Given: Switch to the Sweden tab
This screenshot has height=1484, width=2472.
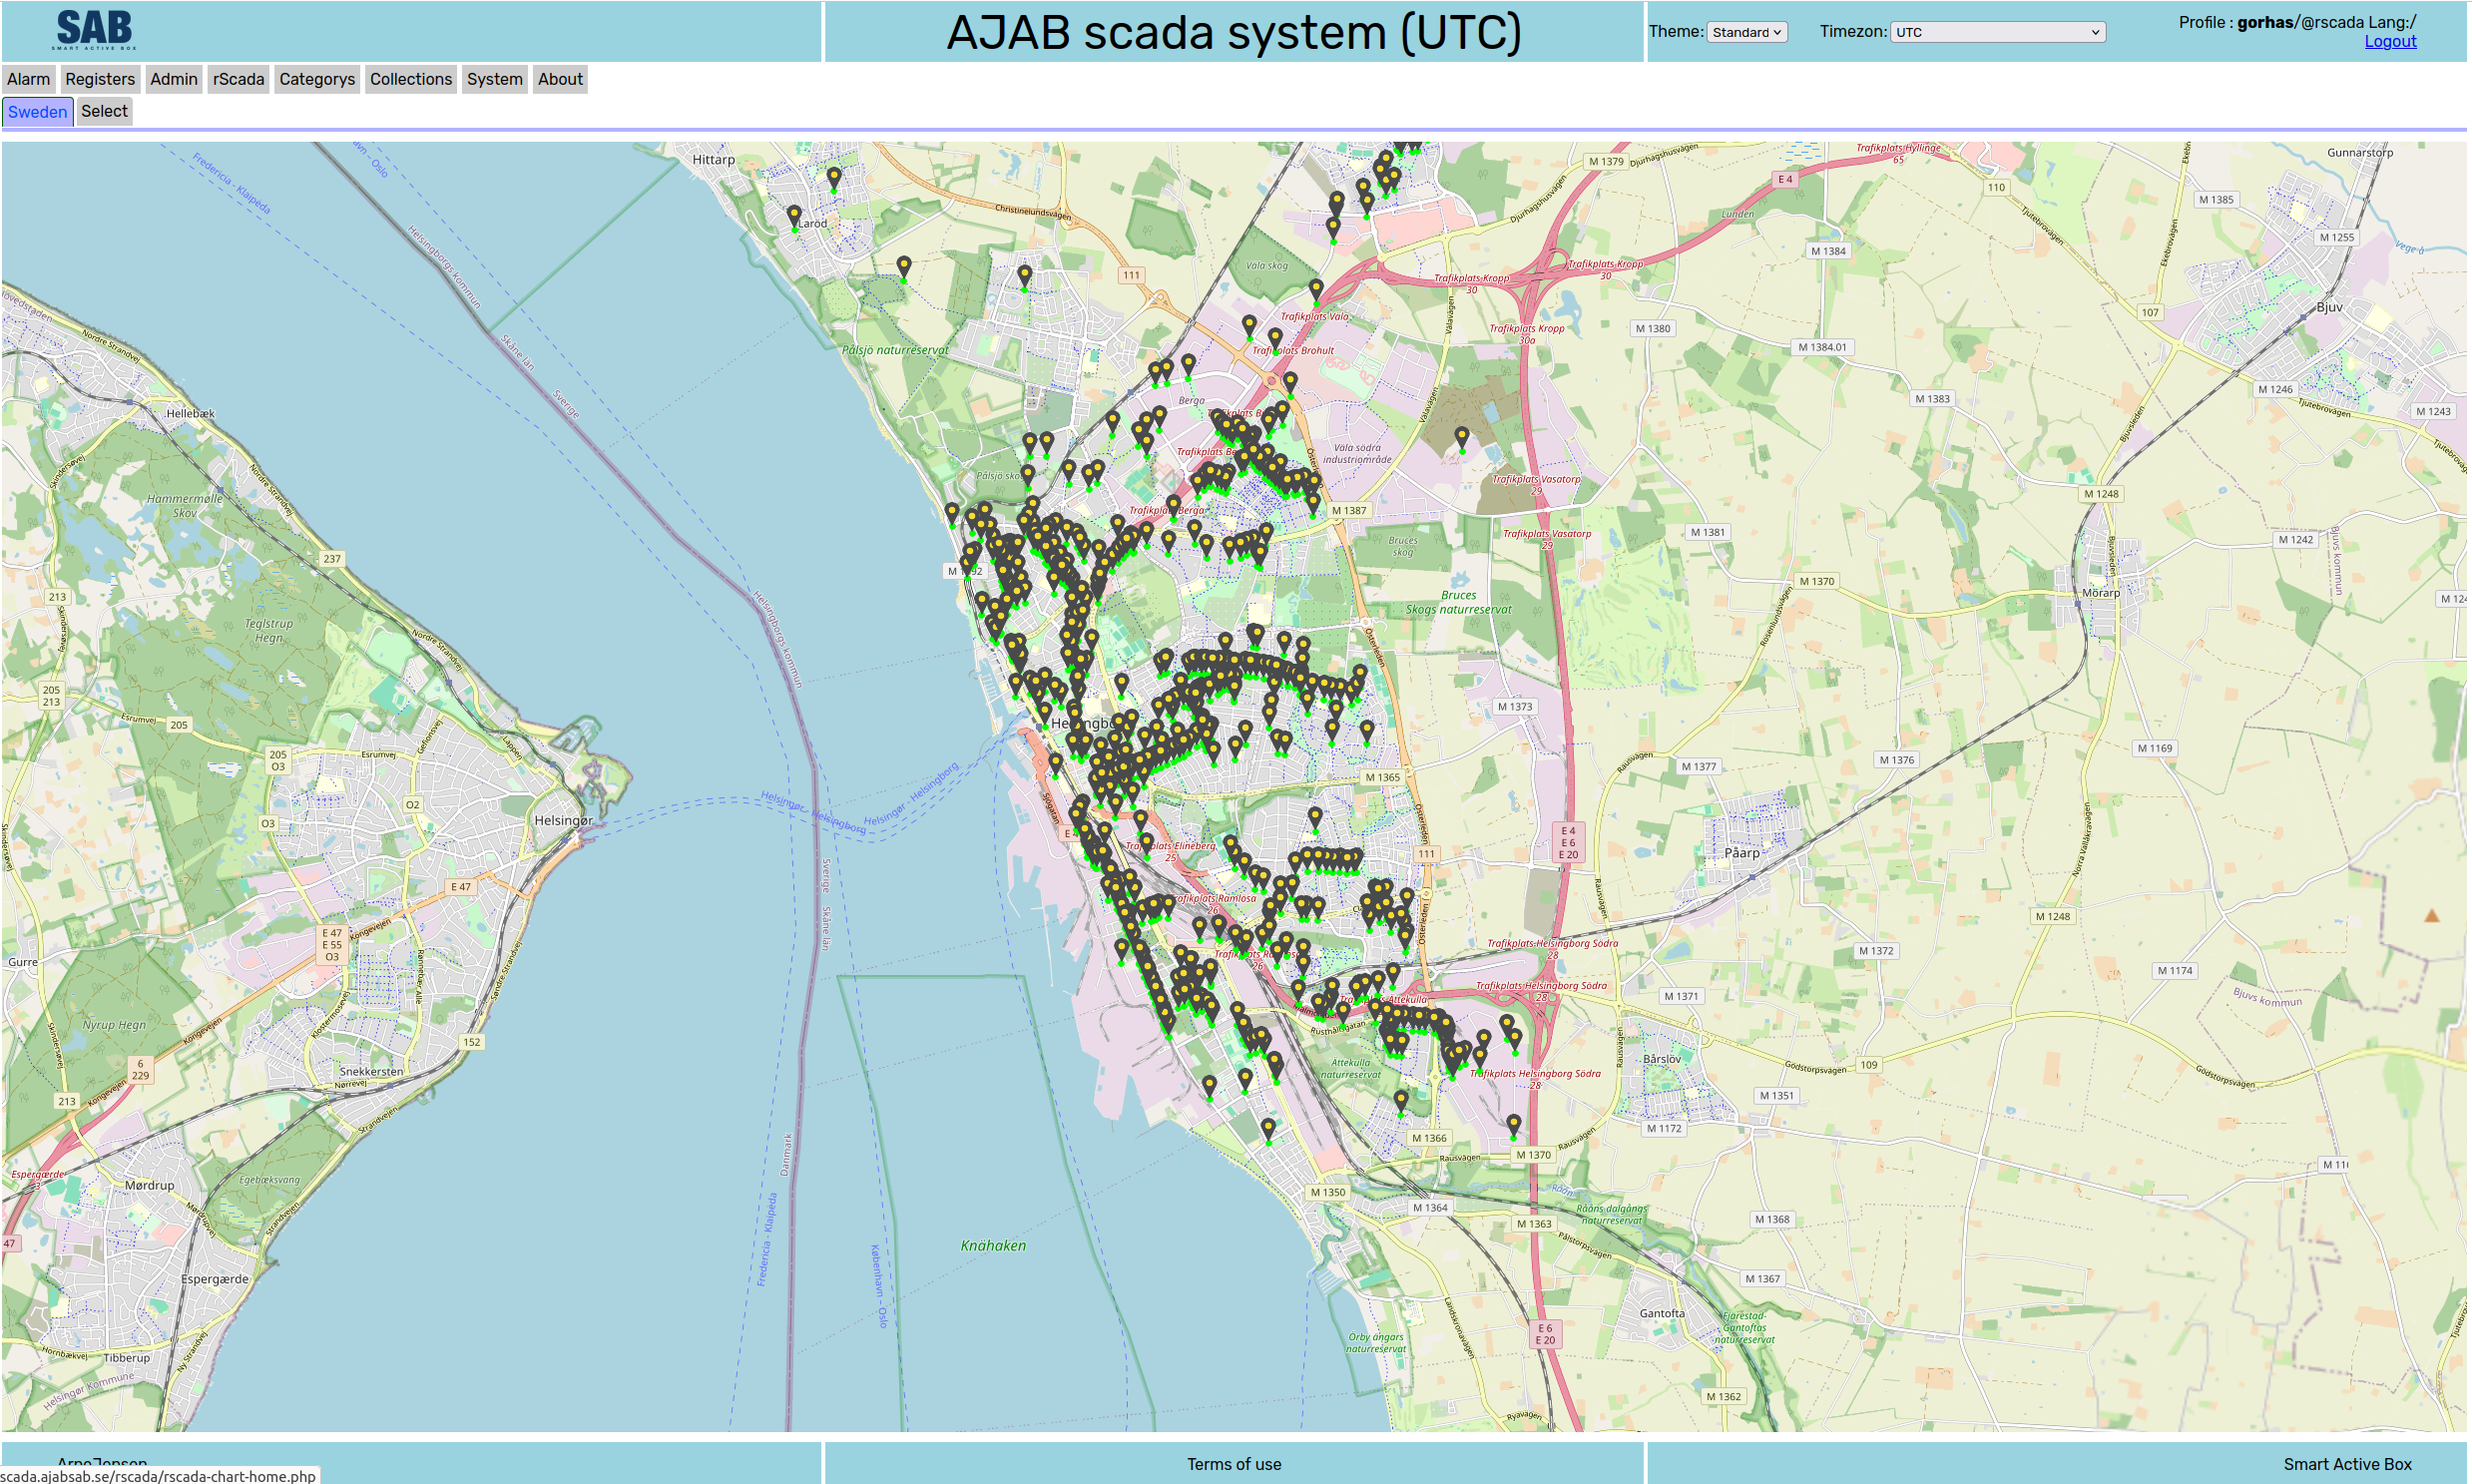Looking at the screenshot, I should point(38,111).
